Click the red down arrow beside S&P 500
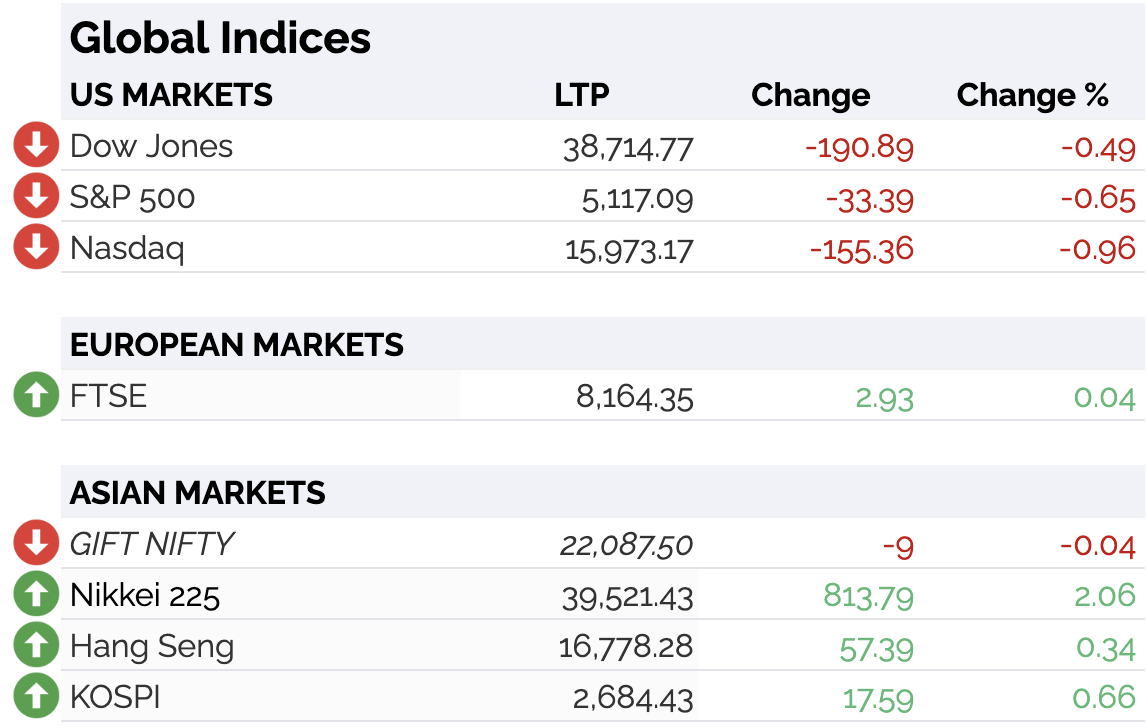 click(36, 196)
